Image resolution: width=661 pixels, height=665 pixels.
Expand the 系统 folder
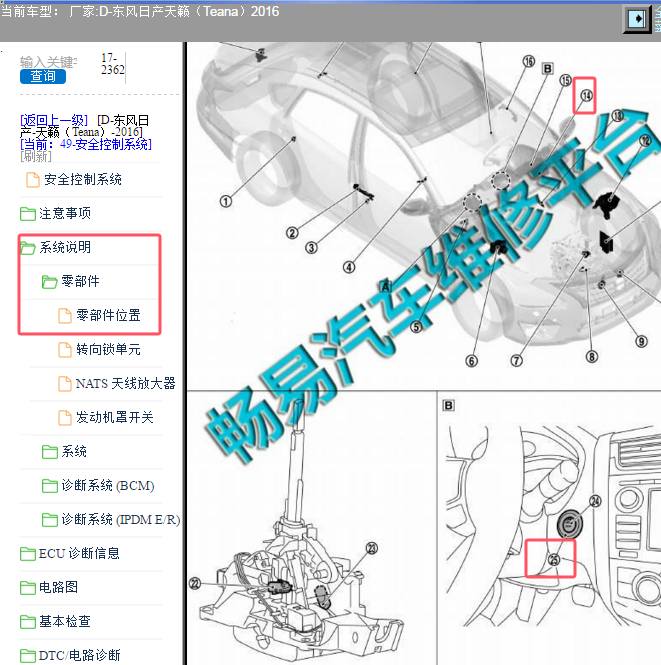[74, 451]
